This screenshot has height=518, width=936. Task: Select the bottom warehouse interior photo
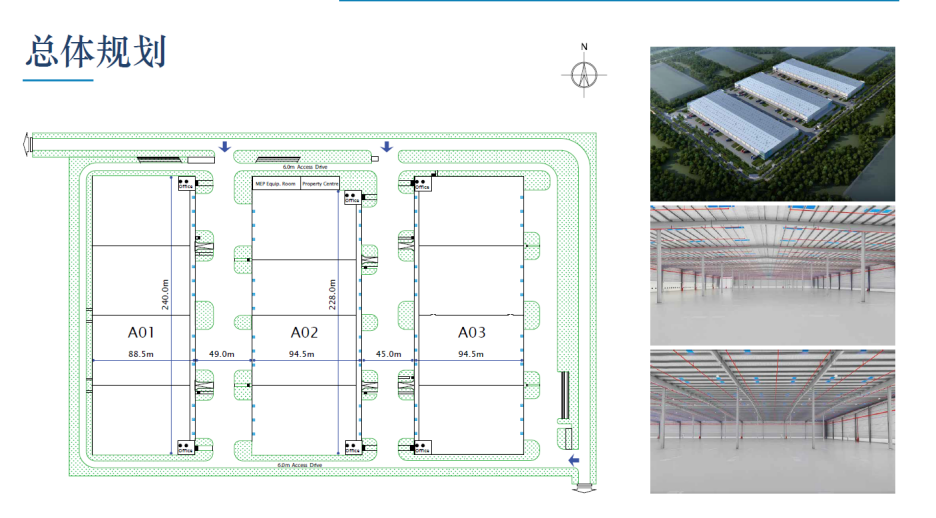click(772, 421)
